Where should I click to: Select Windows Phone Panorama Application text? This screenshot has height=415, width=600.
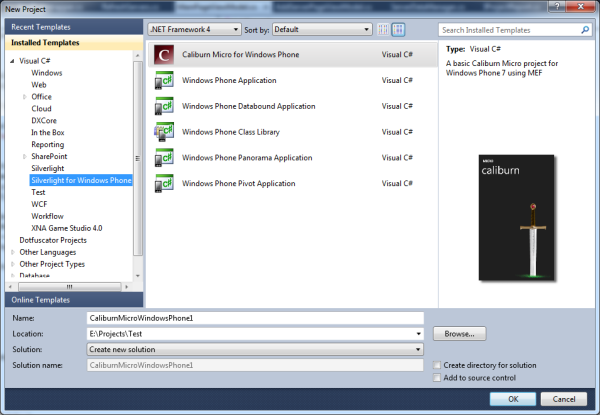247,158
